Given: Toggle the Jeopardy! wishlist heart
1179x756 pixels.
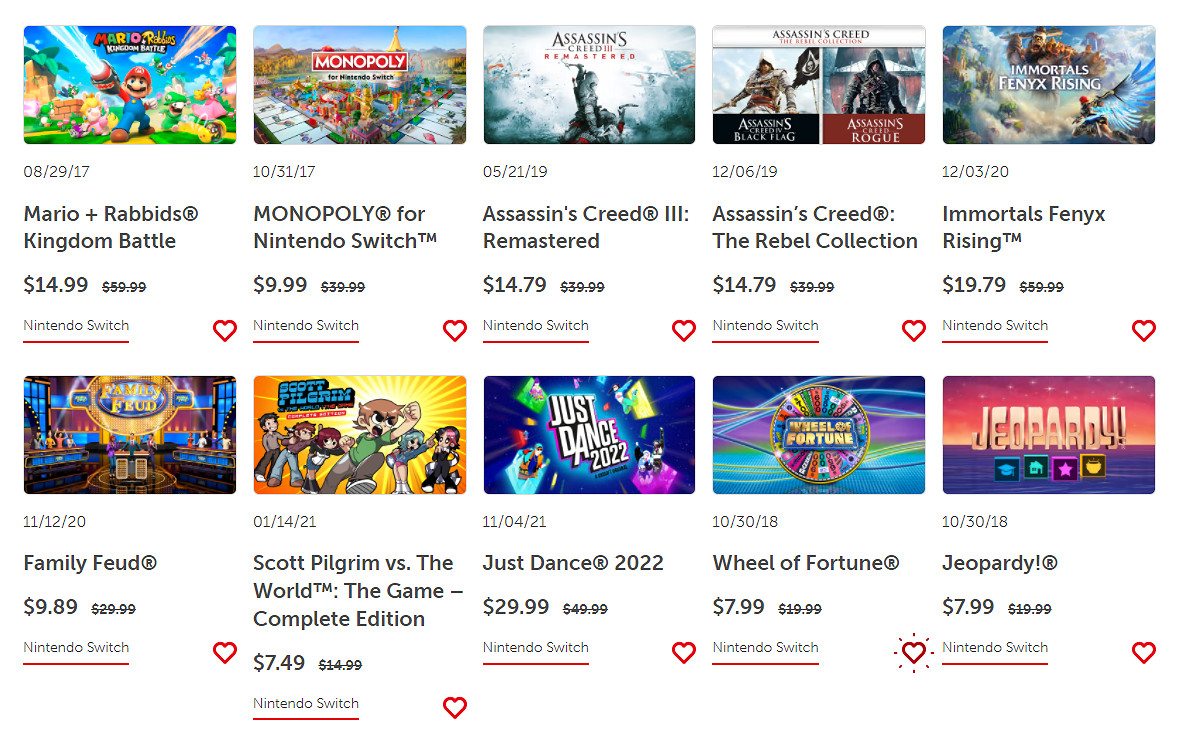Looking at the screenshot, I should coord(1144,653).
